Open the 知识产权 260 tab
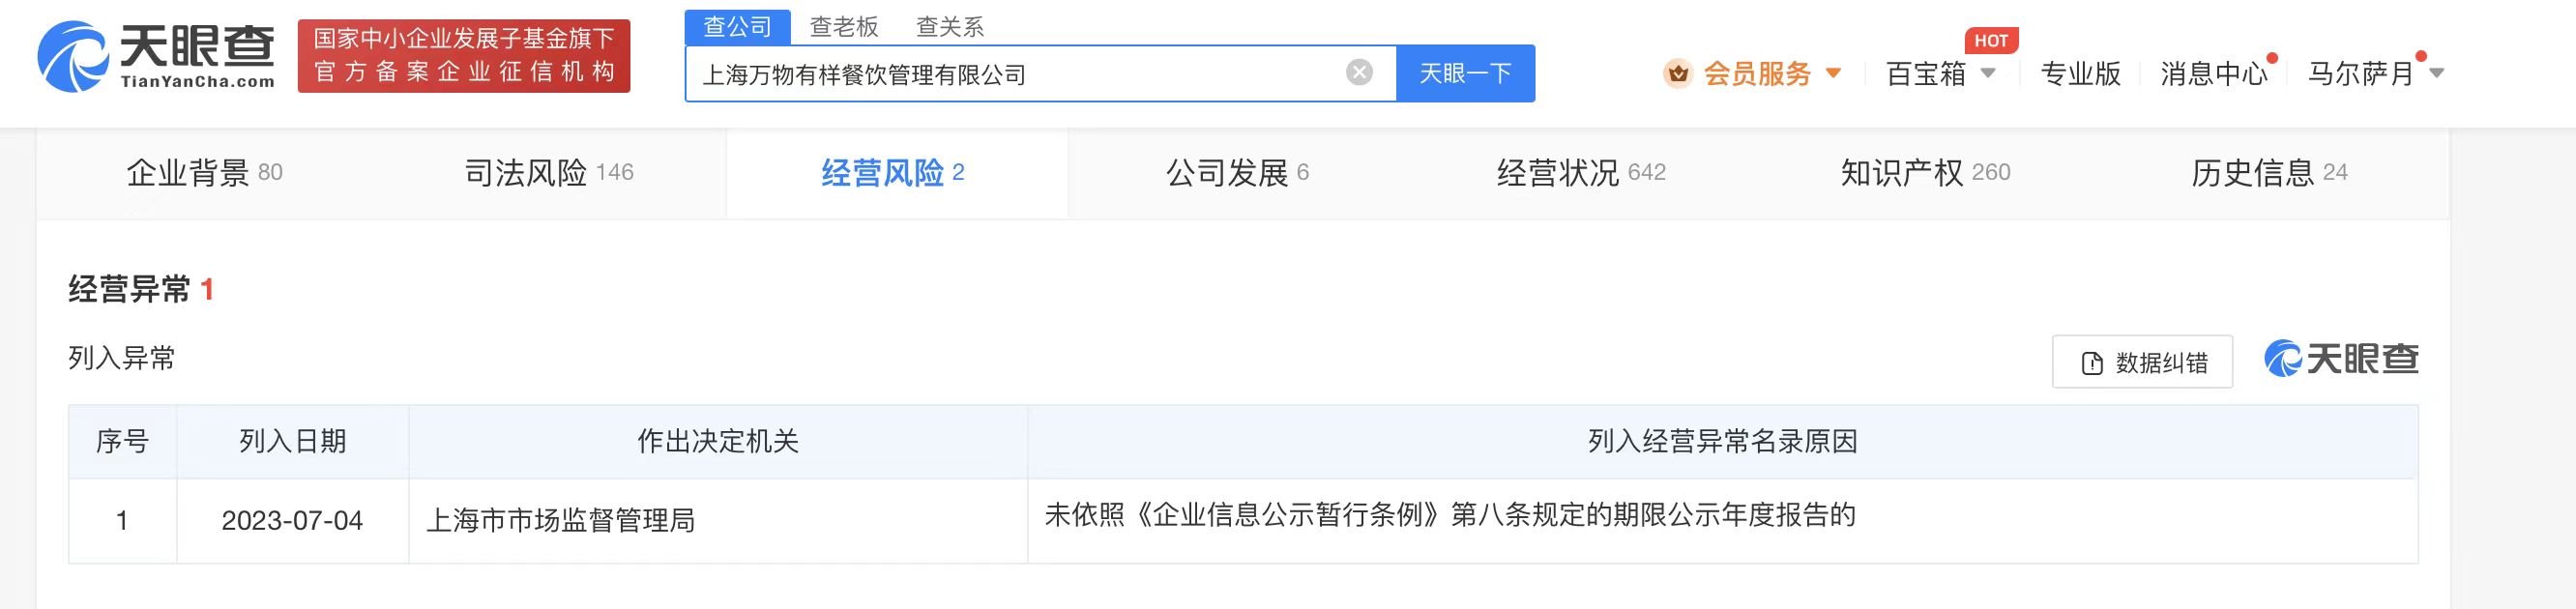The height and width of the screenshot is (609, 2576). (1925, 173)
